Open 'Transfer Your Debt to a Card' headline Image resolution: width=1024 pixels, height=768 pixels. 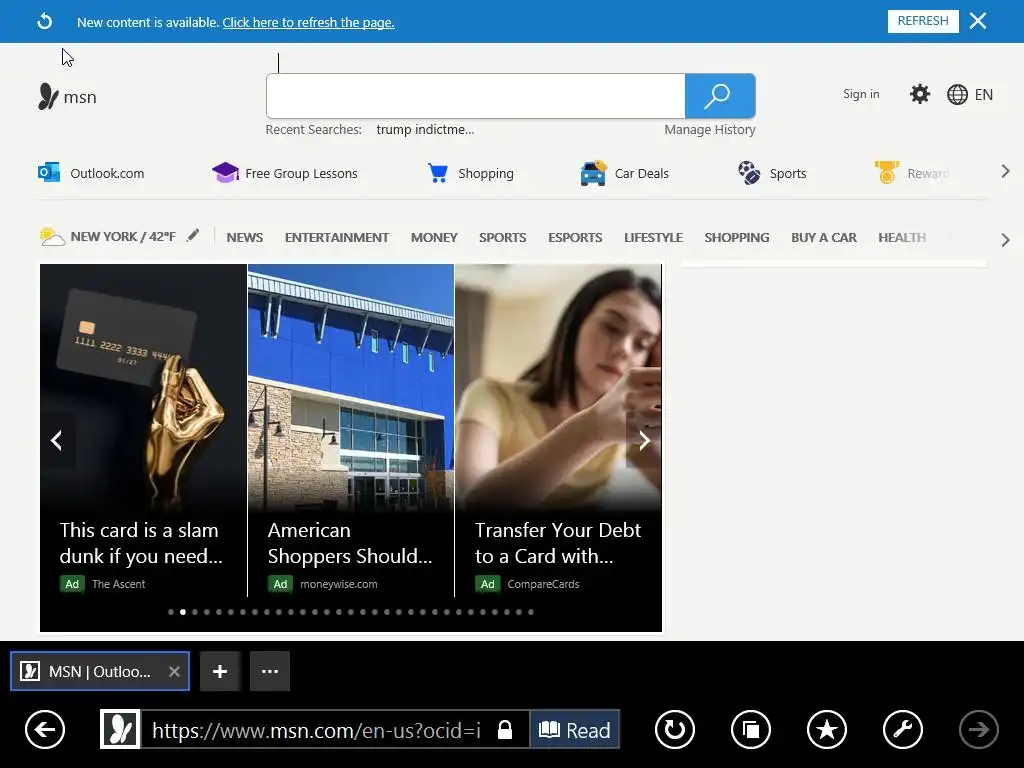(558, 543)
